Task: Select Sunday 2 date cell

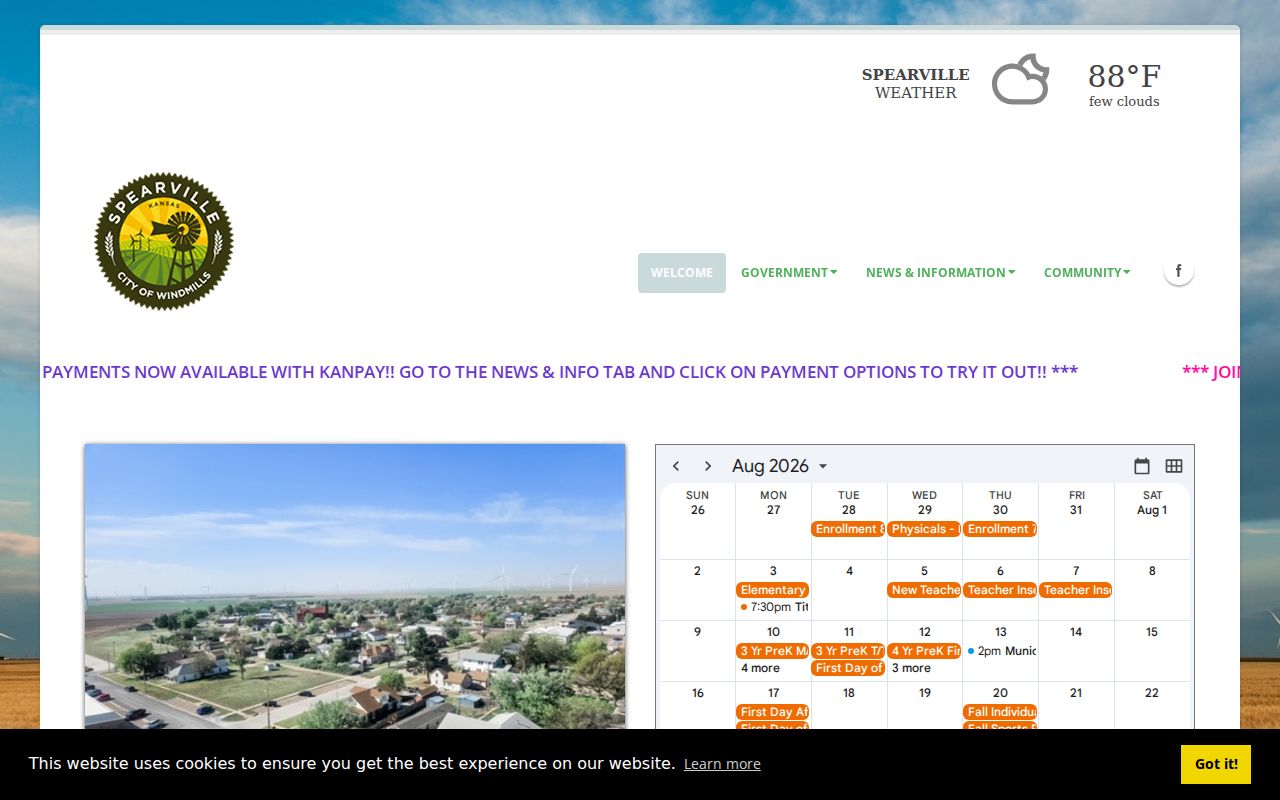Action: (698, 571)
